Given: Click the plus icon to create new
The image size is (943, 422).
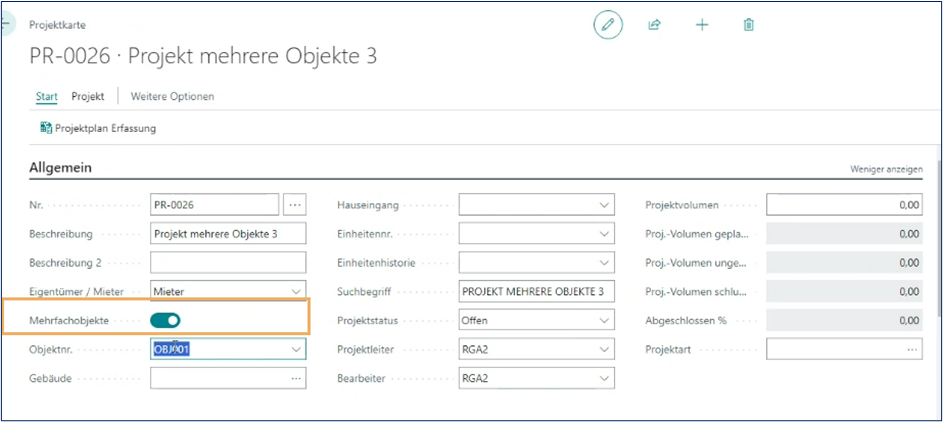Looking at the screenshot, I should click(x=702, y=25).
